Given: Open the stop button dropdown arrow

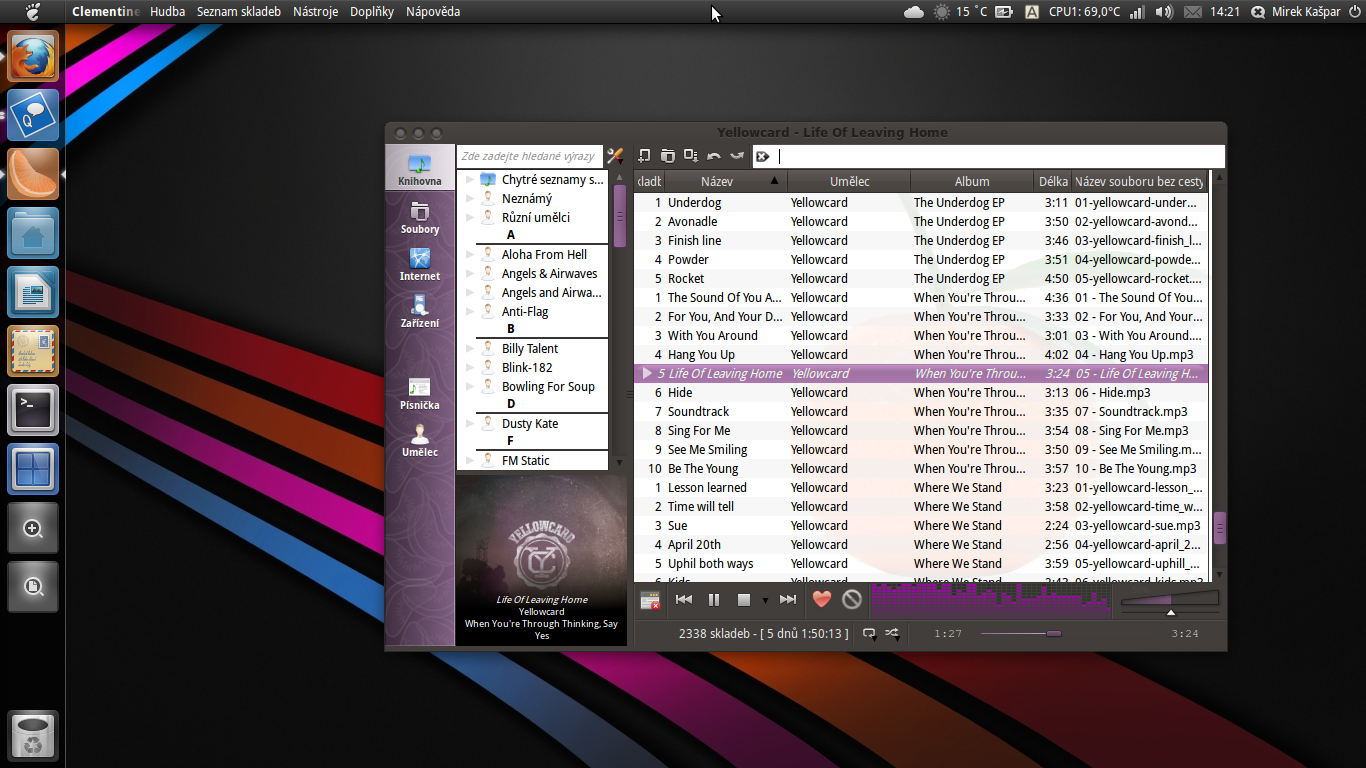Looking at the screenshot, I should 765,600.
